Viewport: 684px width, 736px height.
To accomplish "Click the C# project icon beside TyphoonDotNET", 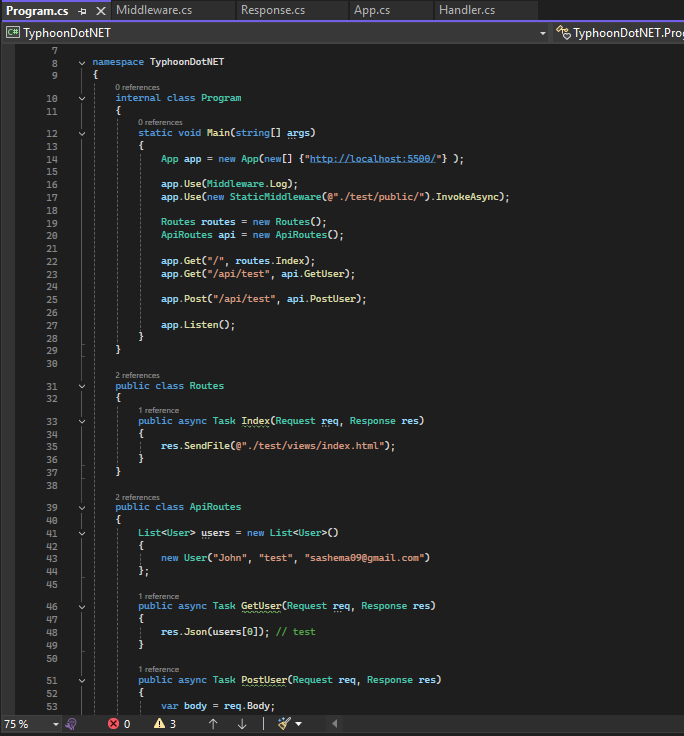I will click(13, 33).
